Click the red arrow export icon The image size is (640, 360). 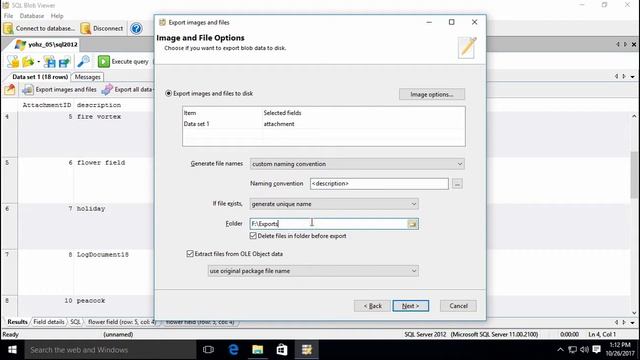tap(10, 89)
